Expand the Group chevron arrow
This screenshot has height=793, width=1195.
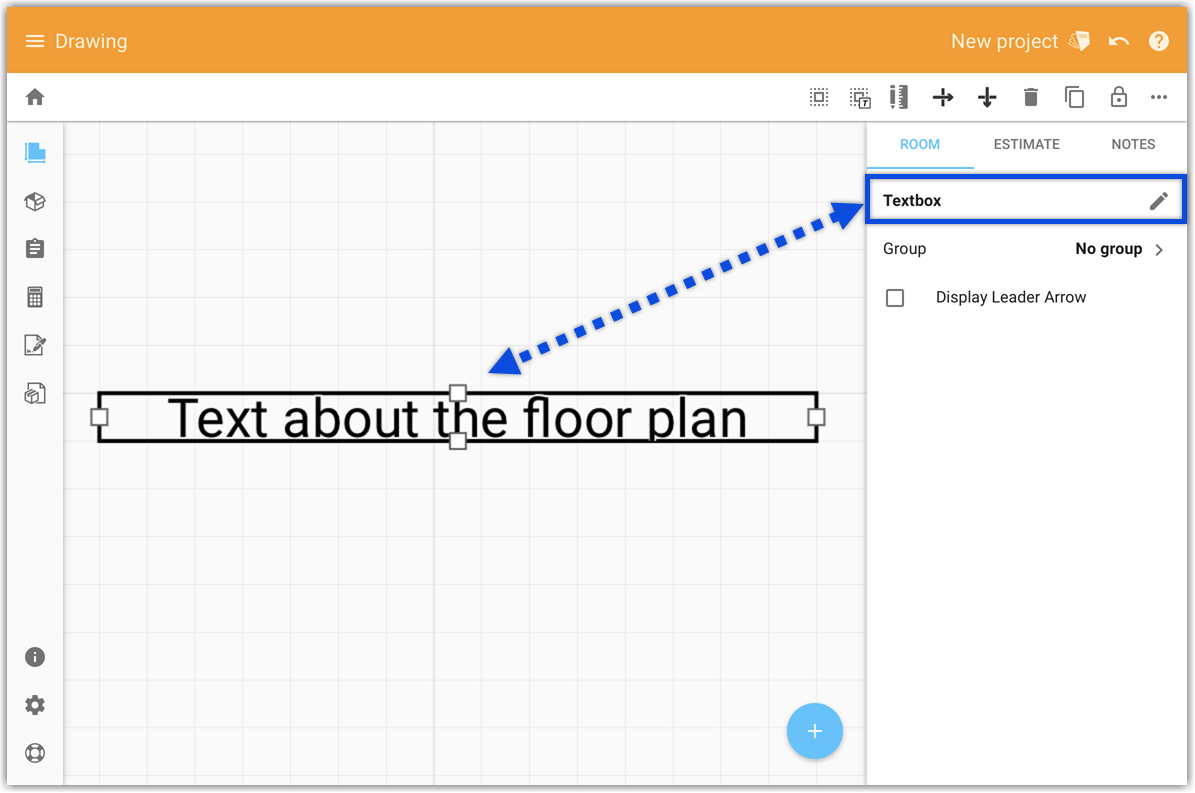tap(1159, 249)
